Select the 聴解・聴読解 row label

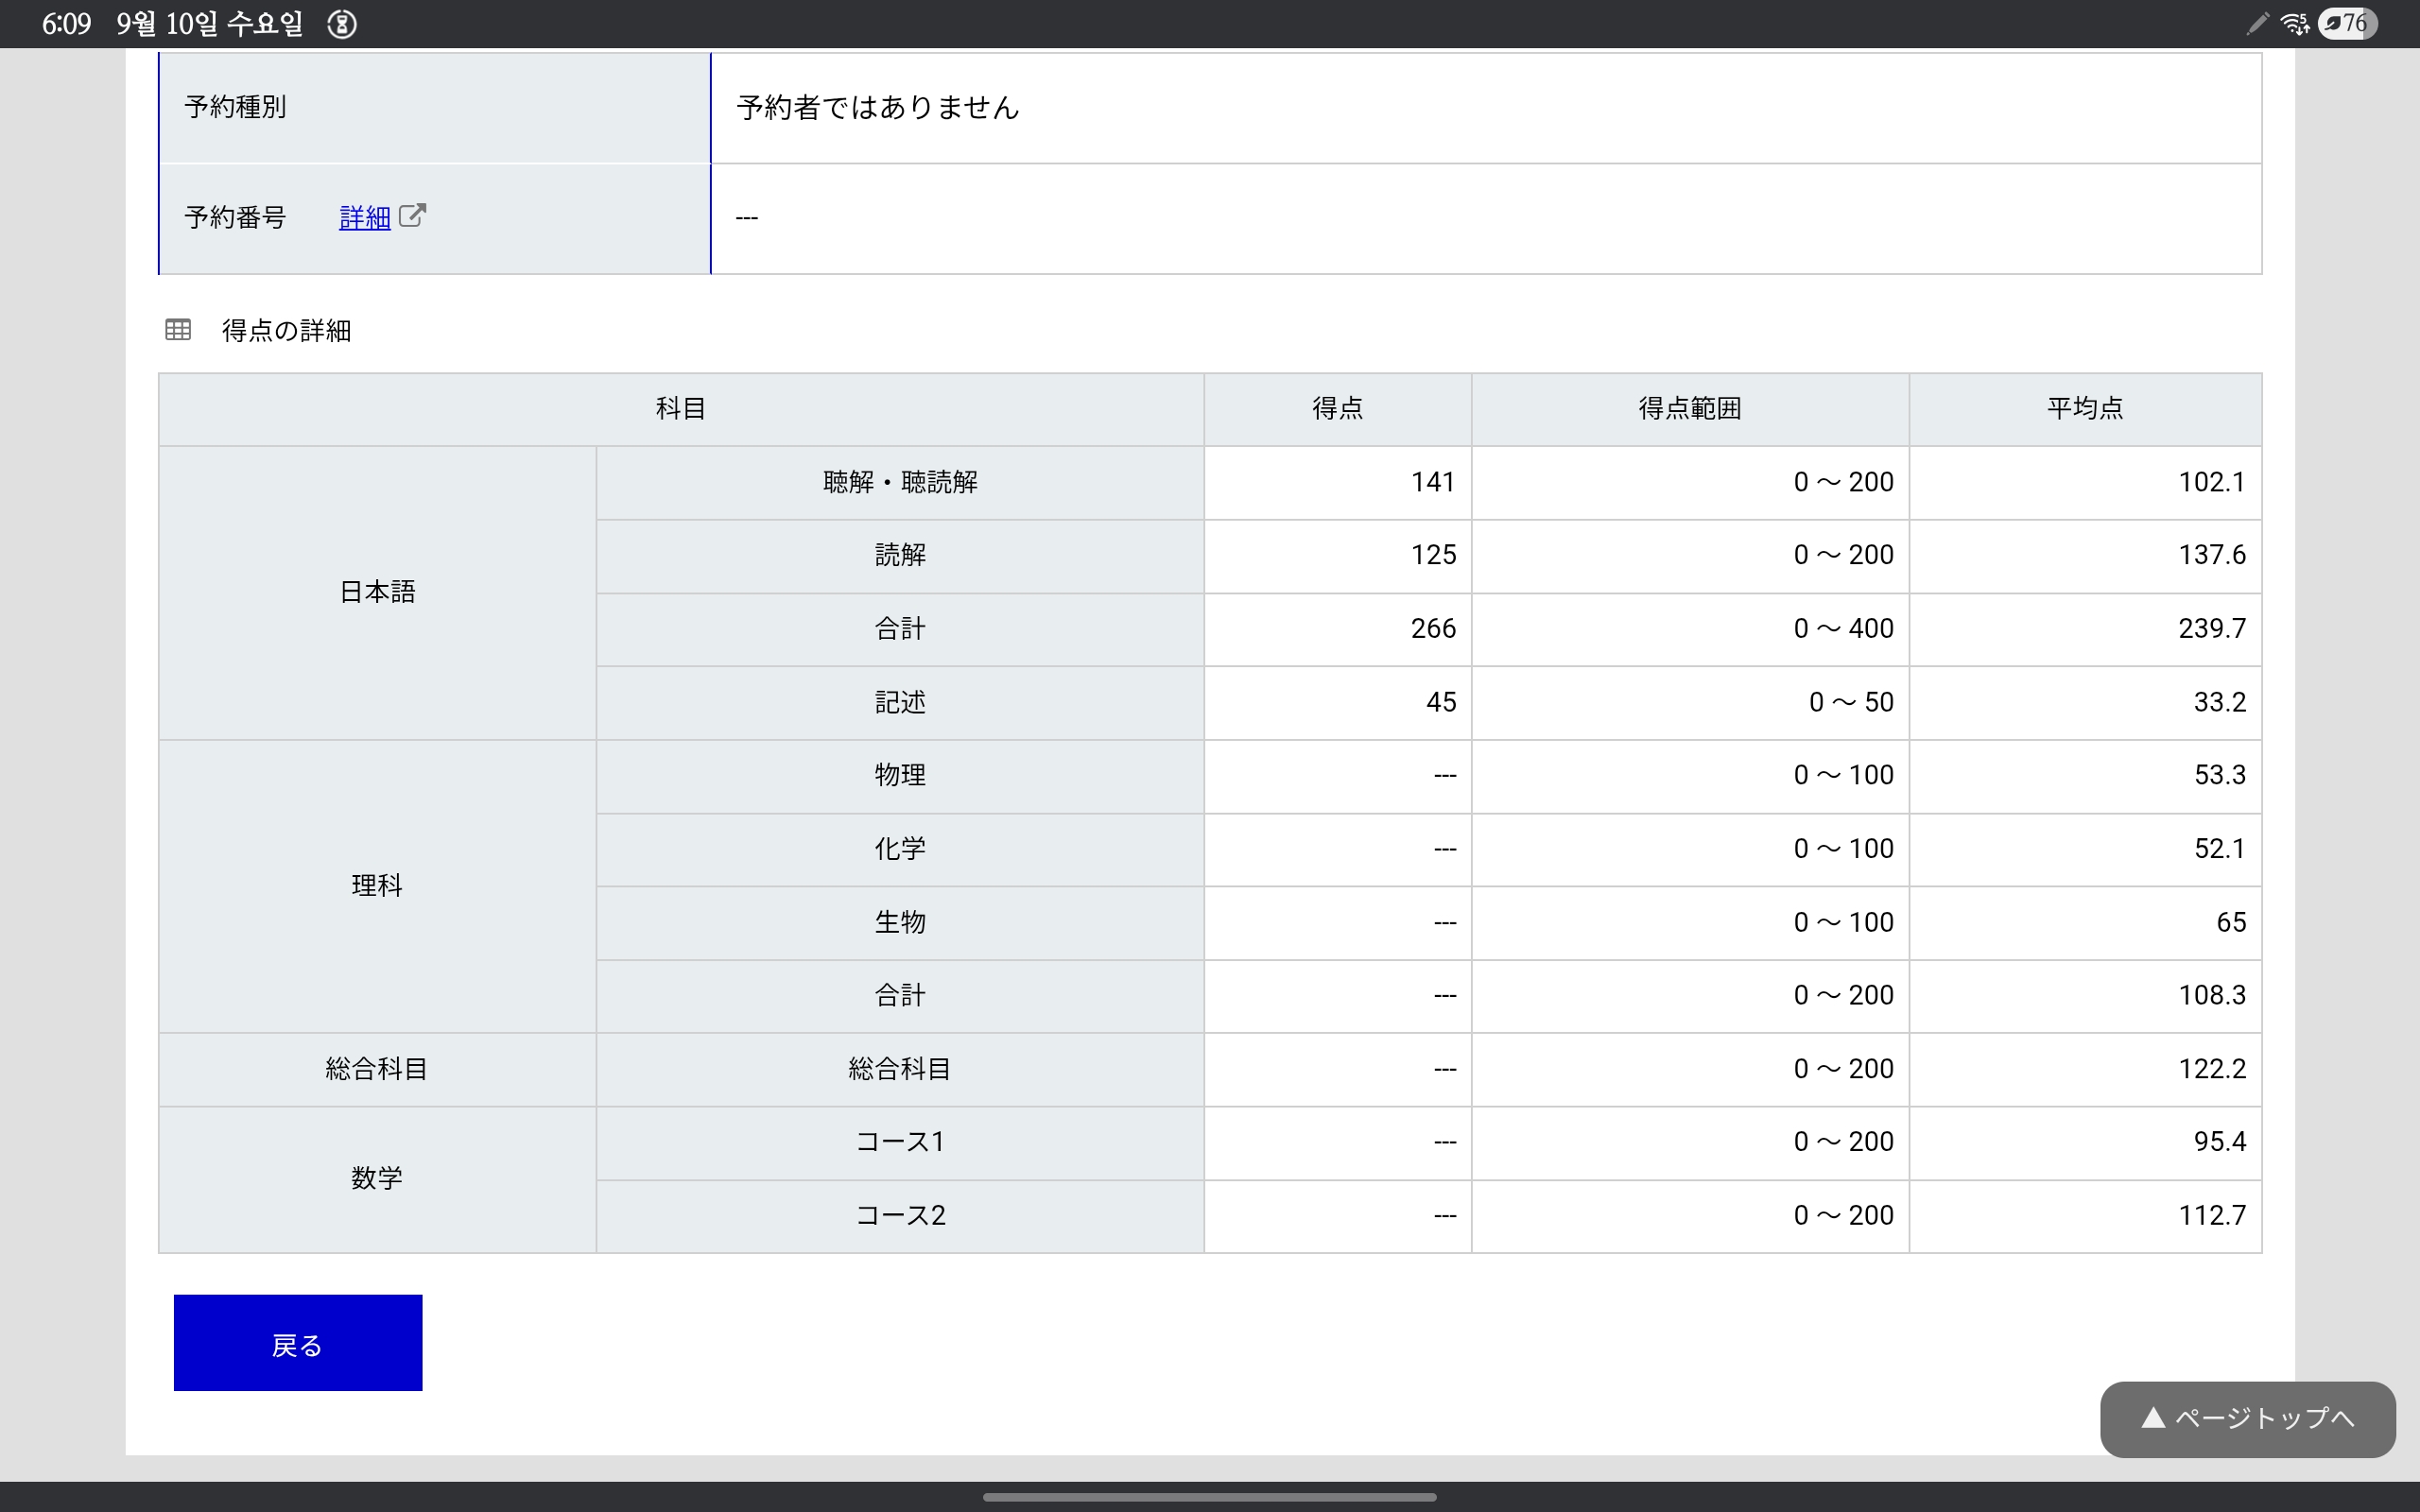[x=899, y=483]
